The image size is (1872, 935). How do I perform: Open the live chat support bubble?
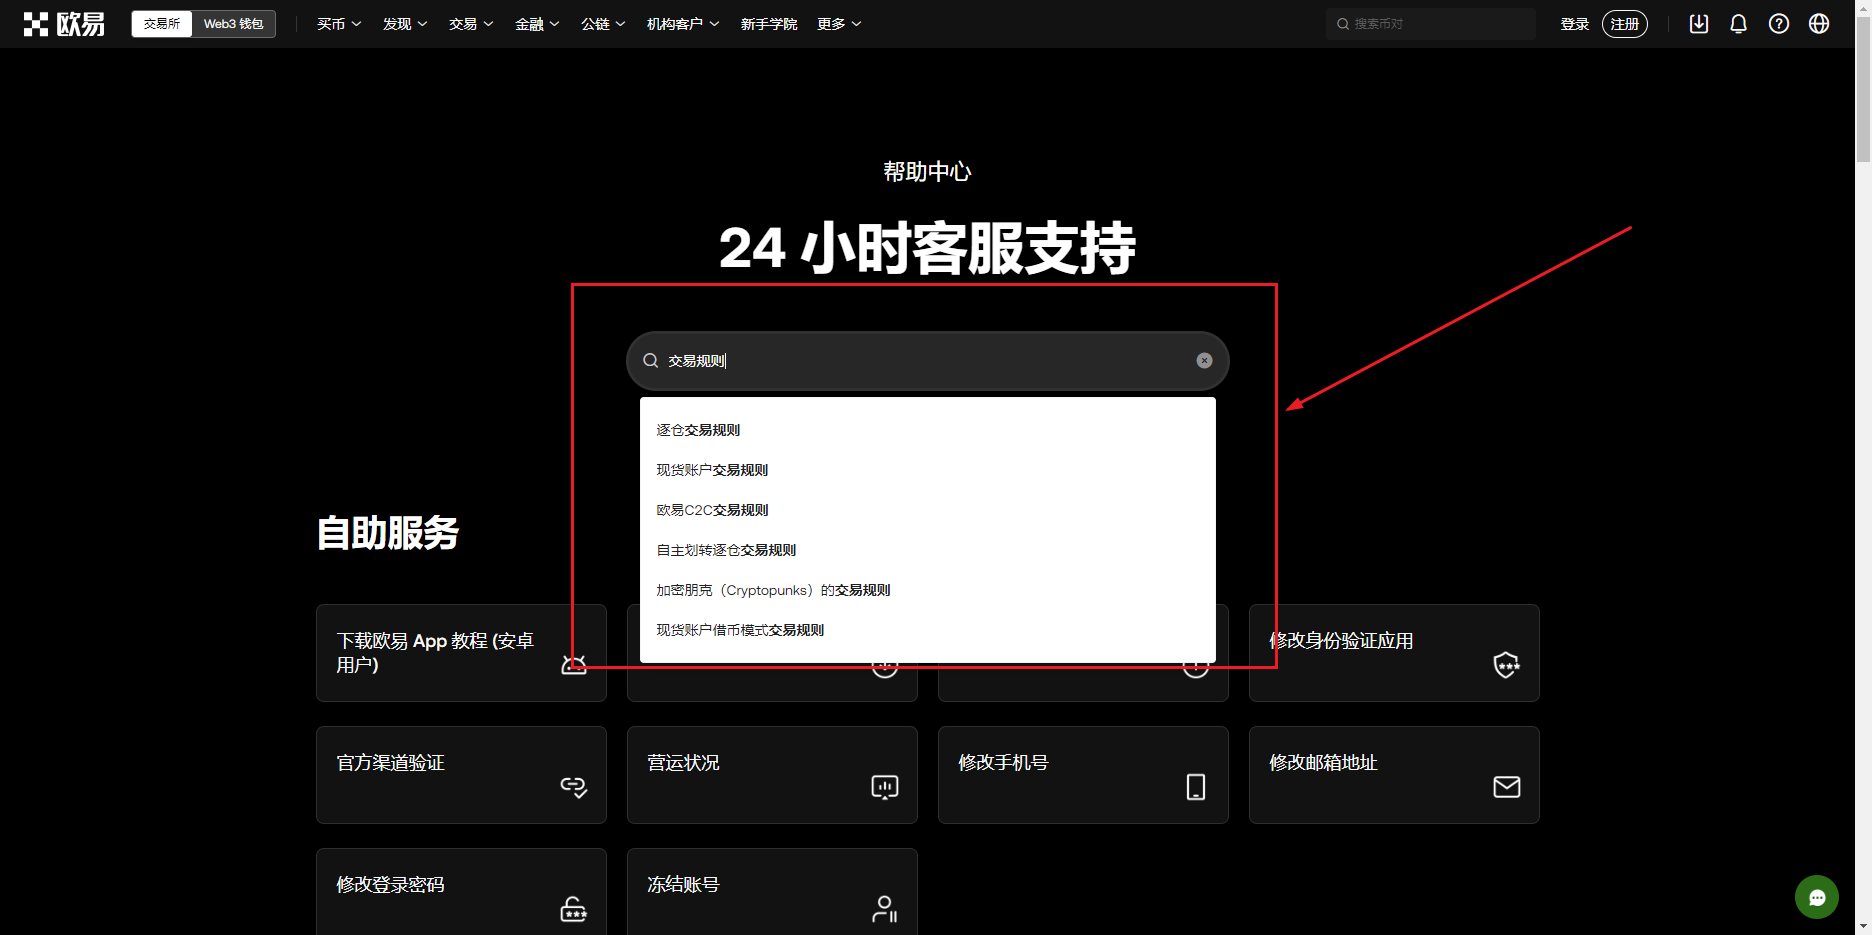(1817, 897)
